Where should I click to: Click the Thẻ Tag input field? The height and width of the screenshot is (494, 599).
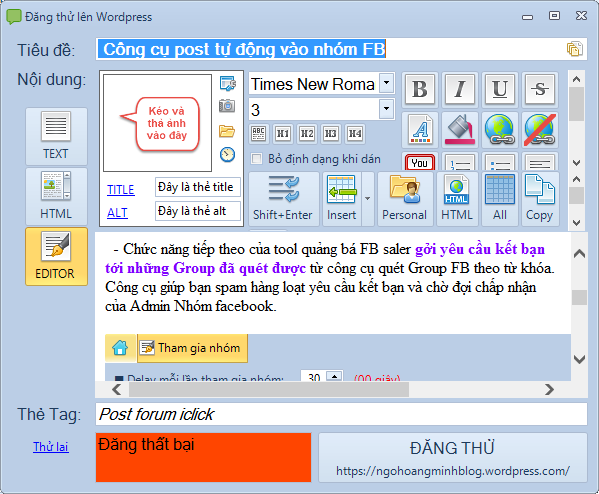341,414
